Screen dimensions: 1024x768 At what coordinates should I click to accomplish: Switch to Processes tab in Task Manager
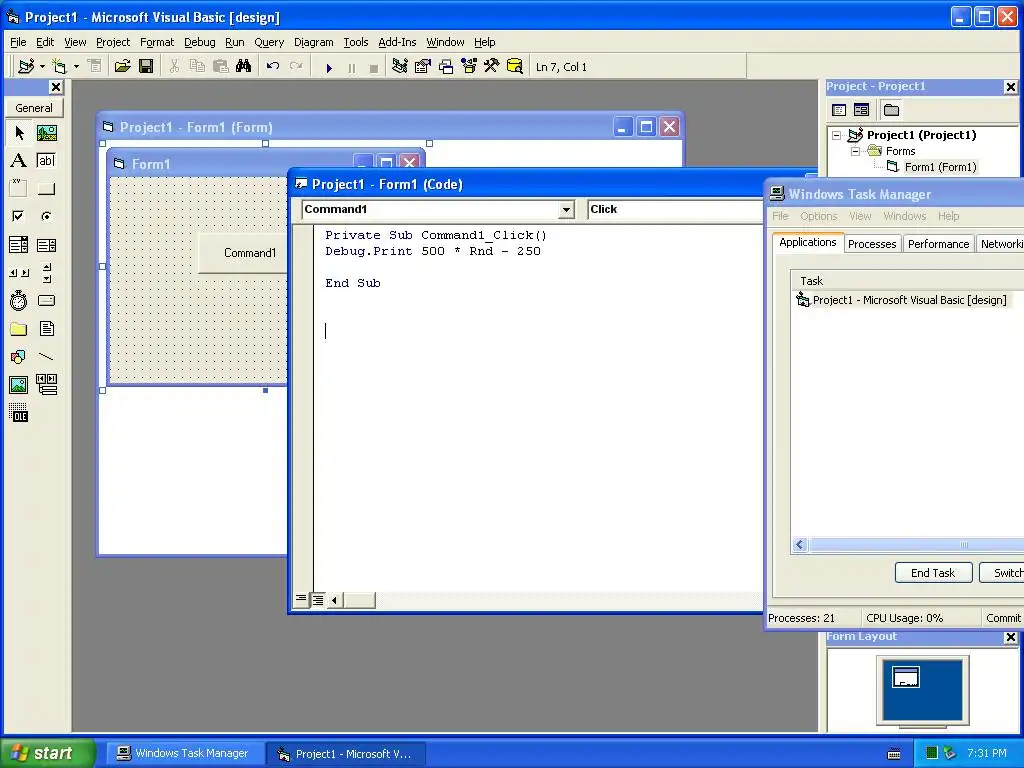click(872, 244)
